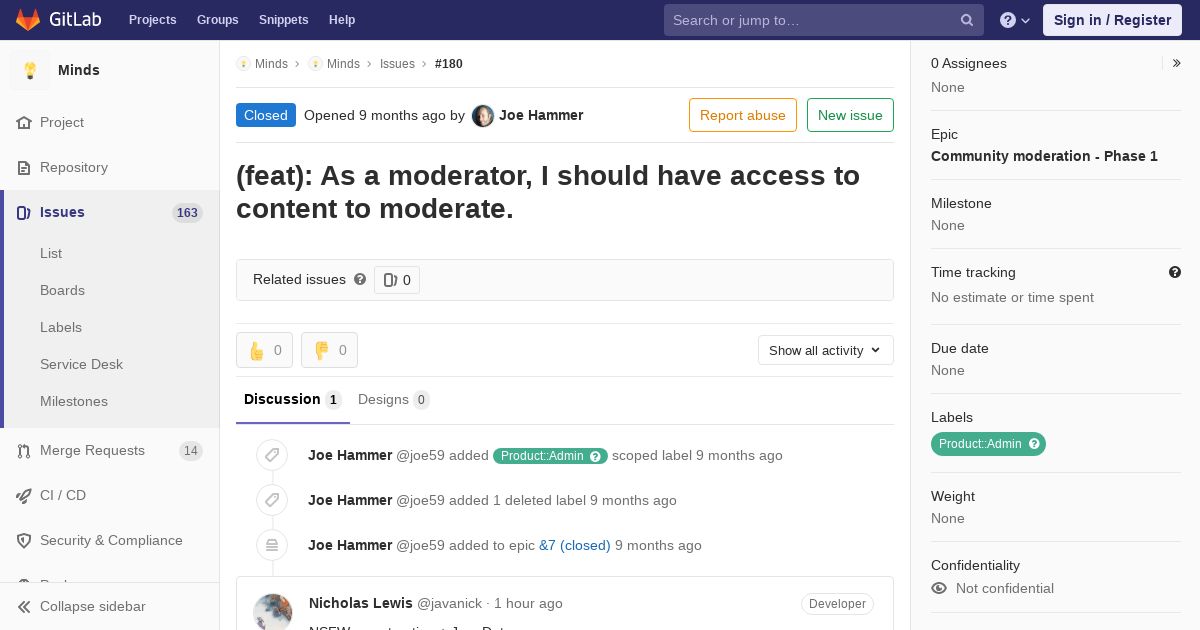The image size is (1200, 630).
Task: Click the '0 Assignees' sidebar heading
Action: pyautogui.click(x=969, y=63)
